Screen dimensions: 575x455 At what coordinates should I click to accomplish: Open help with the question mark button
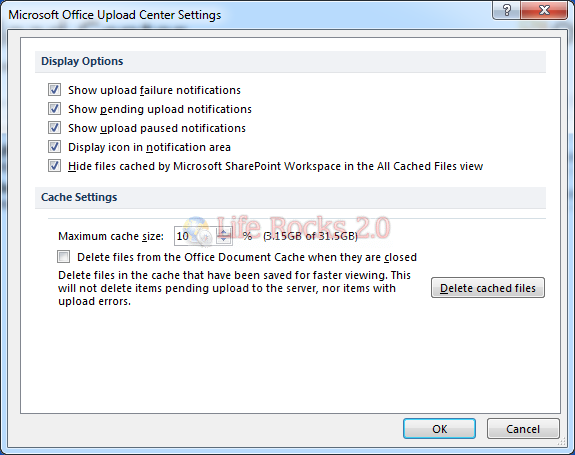[x=507, y=10]
